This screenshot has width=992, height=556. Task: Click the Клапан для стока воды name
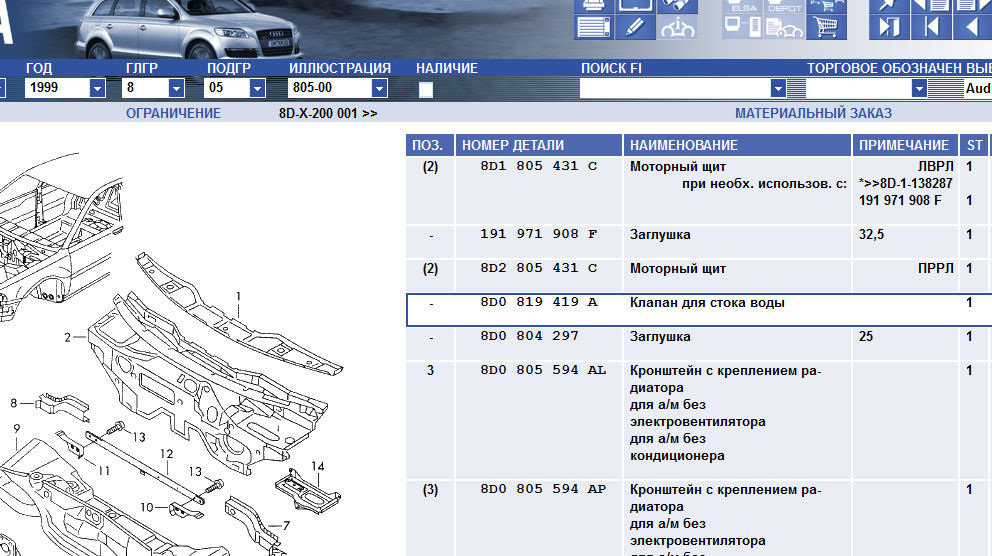[x=707, y=302]
